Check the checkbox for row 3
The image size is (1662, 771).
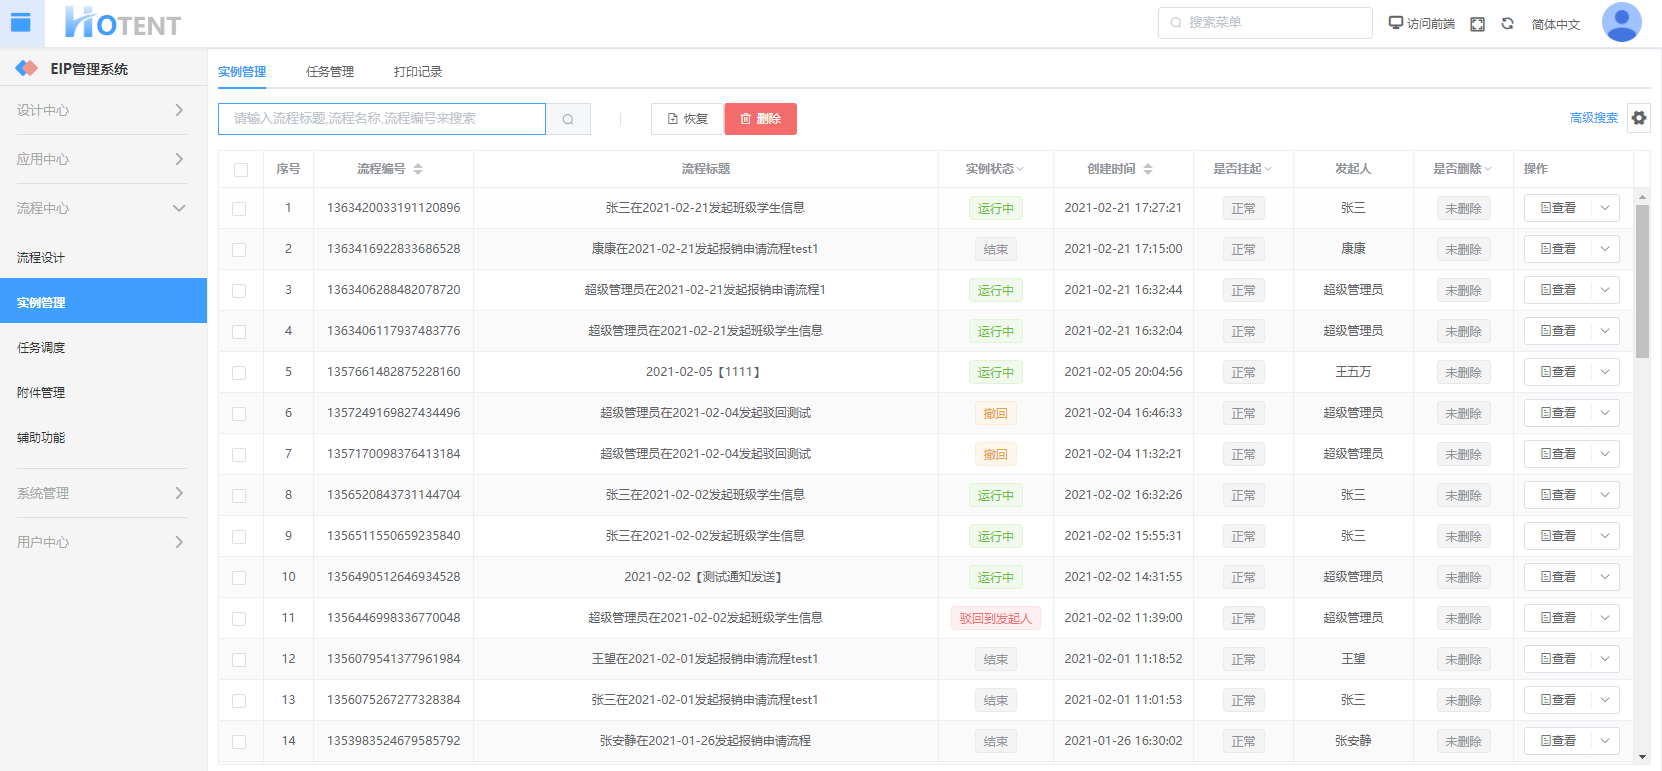(239, 290)
